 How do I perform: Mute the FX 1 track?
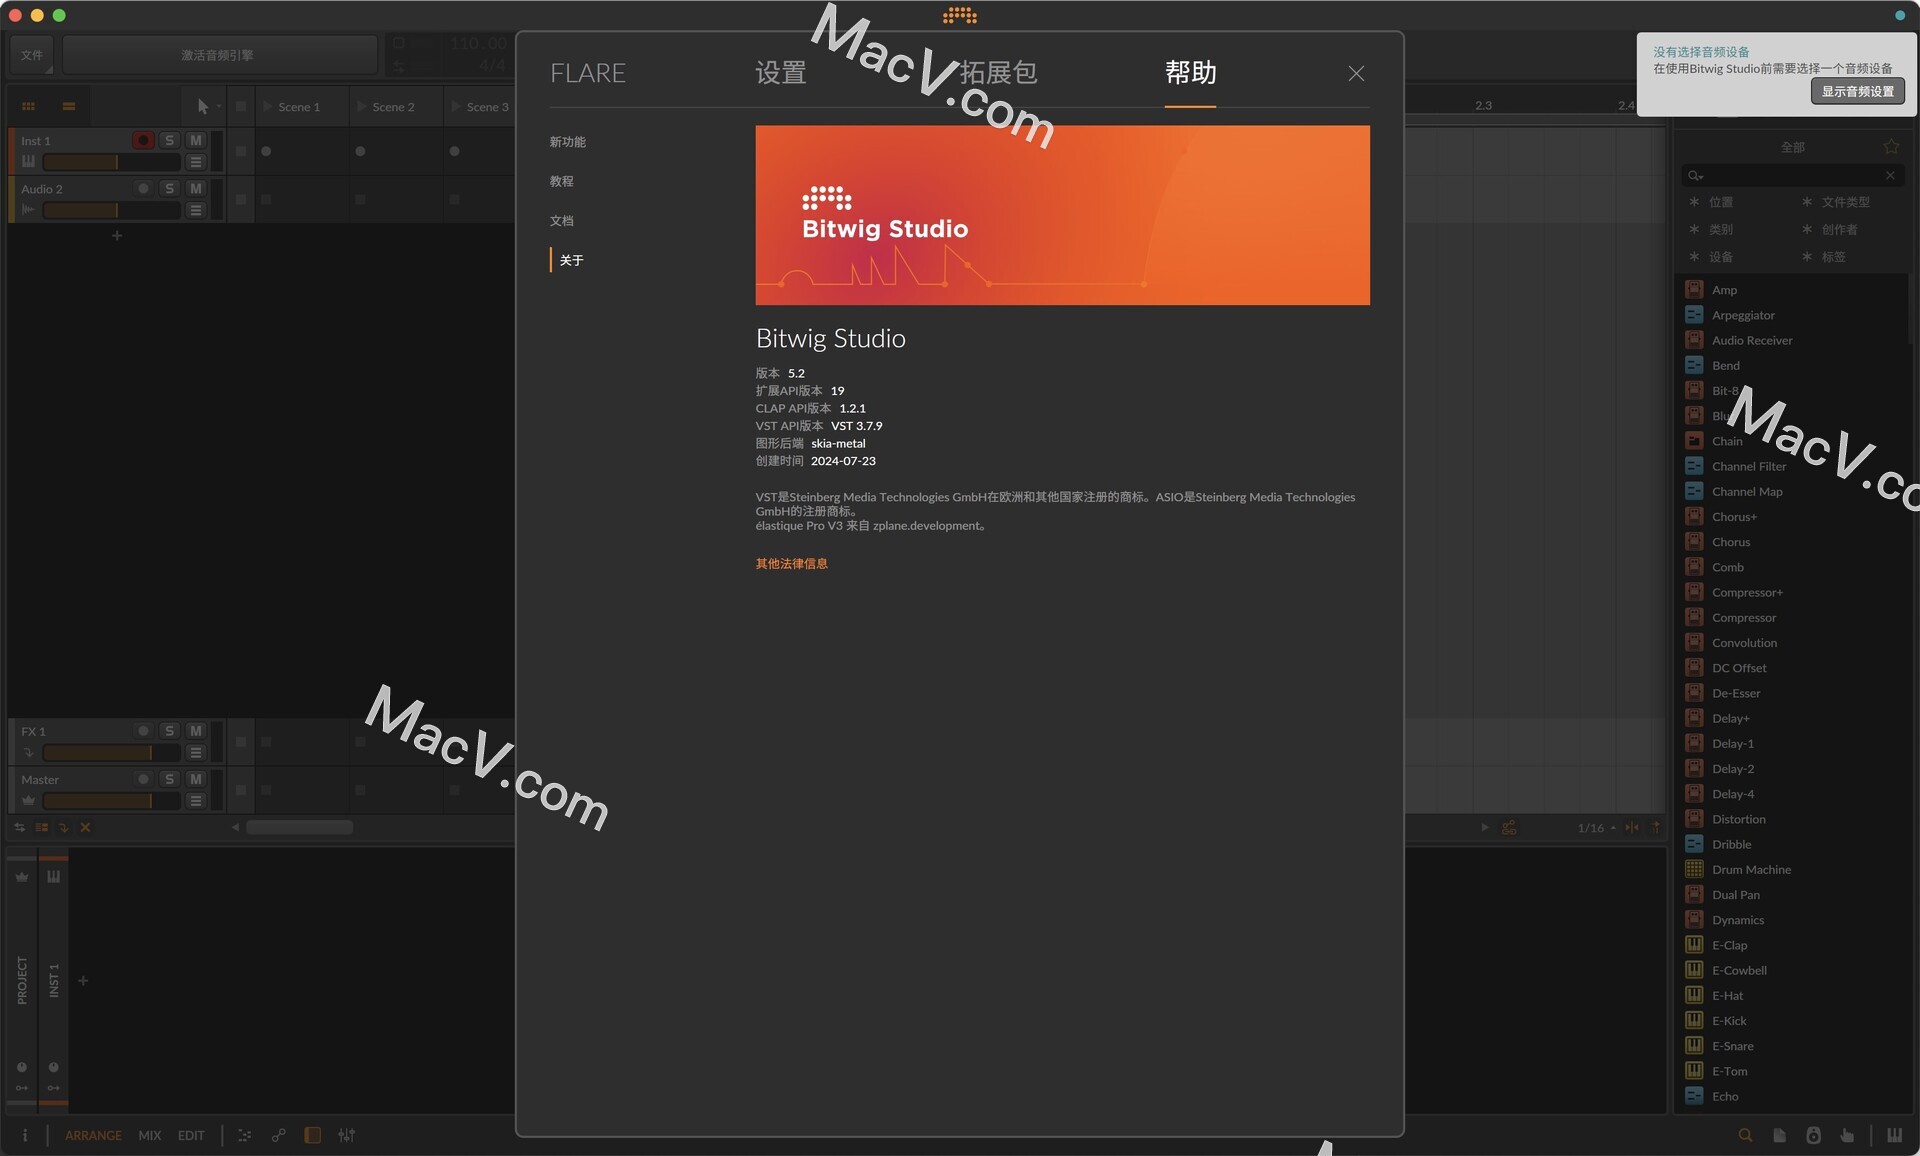pyautogui.click(x=196, y=731)
